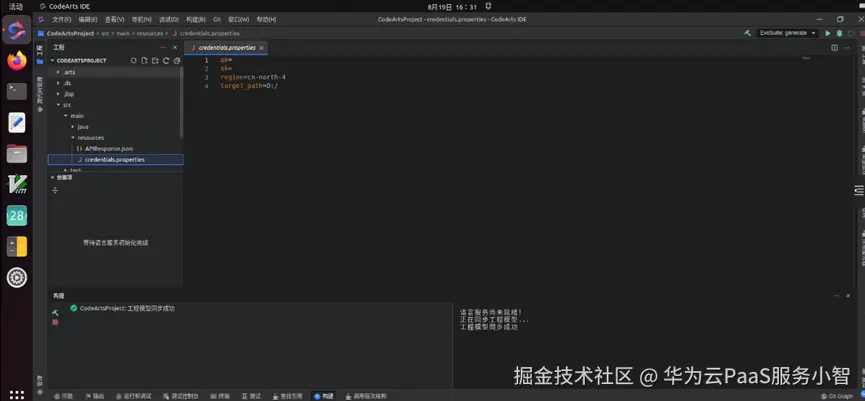Close the credentials.properties editor tab

(261, 48)
